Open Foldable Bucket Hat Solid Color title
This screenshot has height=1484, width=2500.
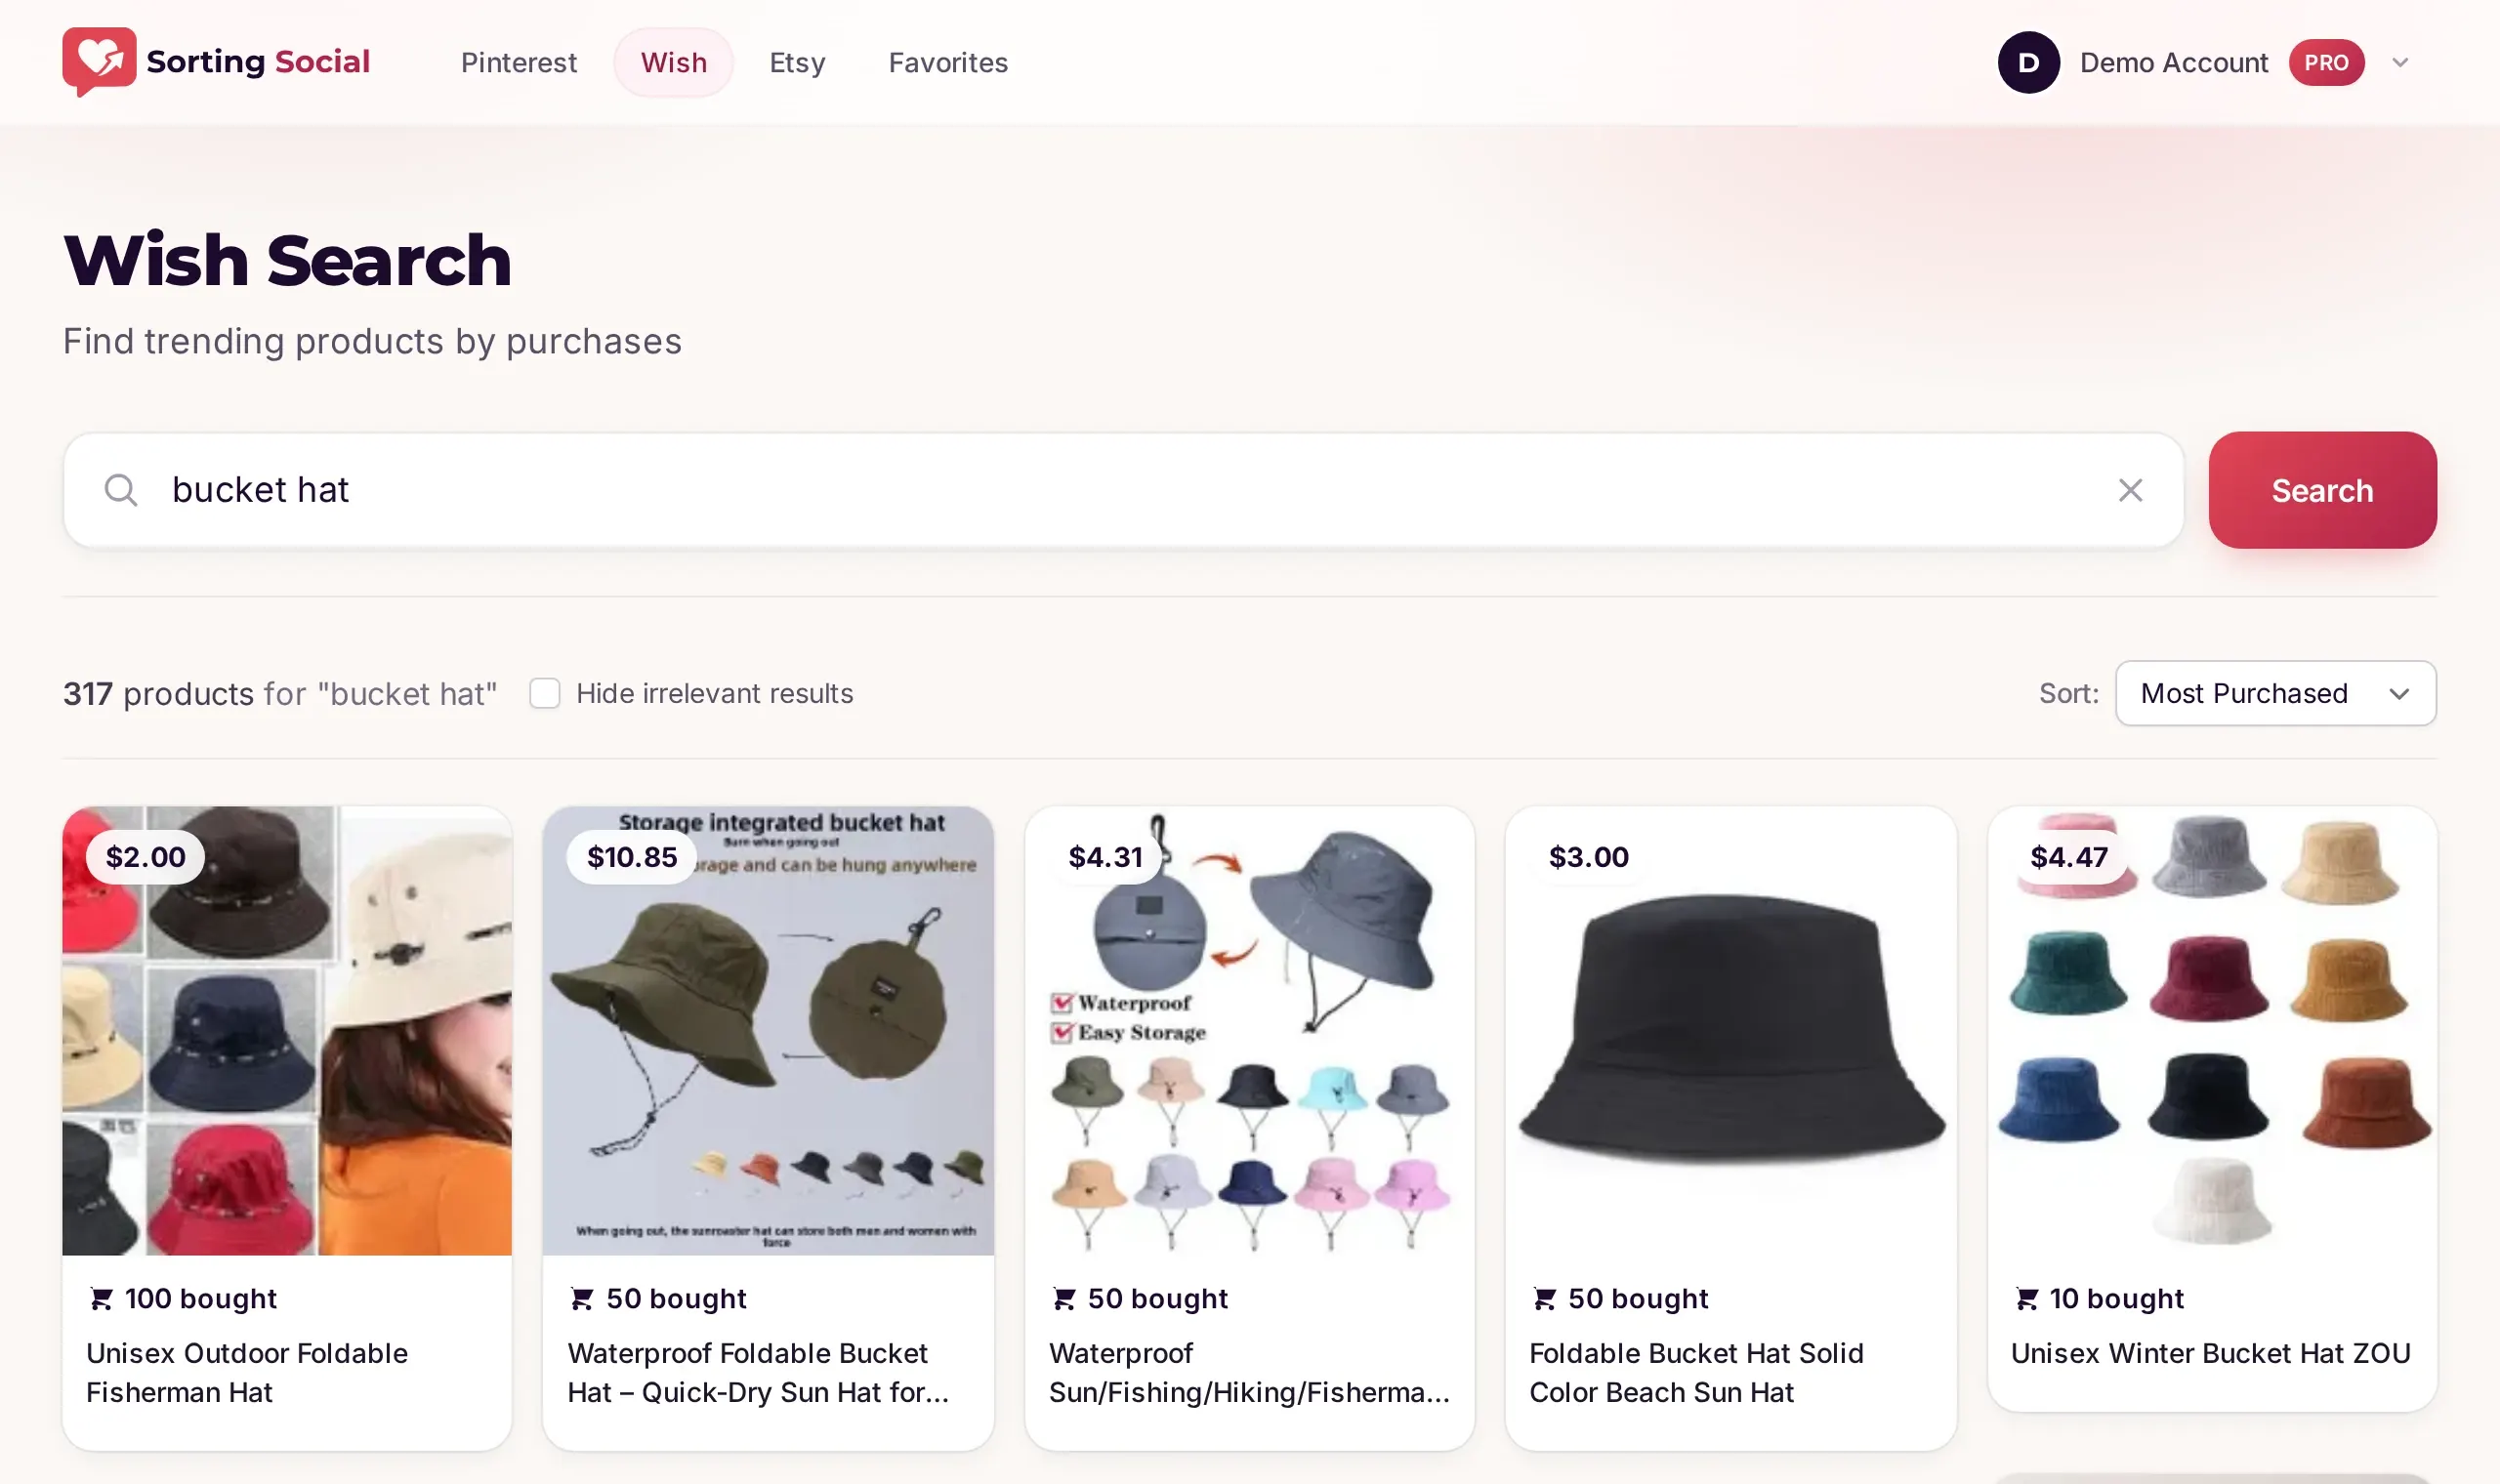click(1696, 1372)
